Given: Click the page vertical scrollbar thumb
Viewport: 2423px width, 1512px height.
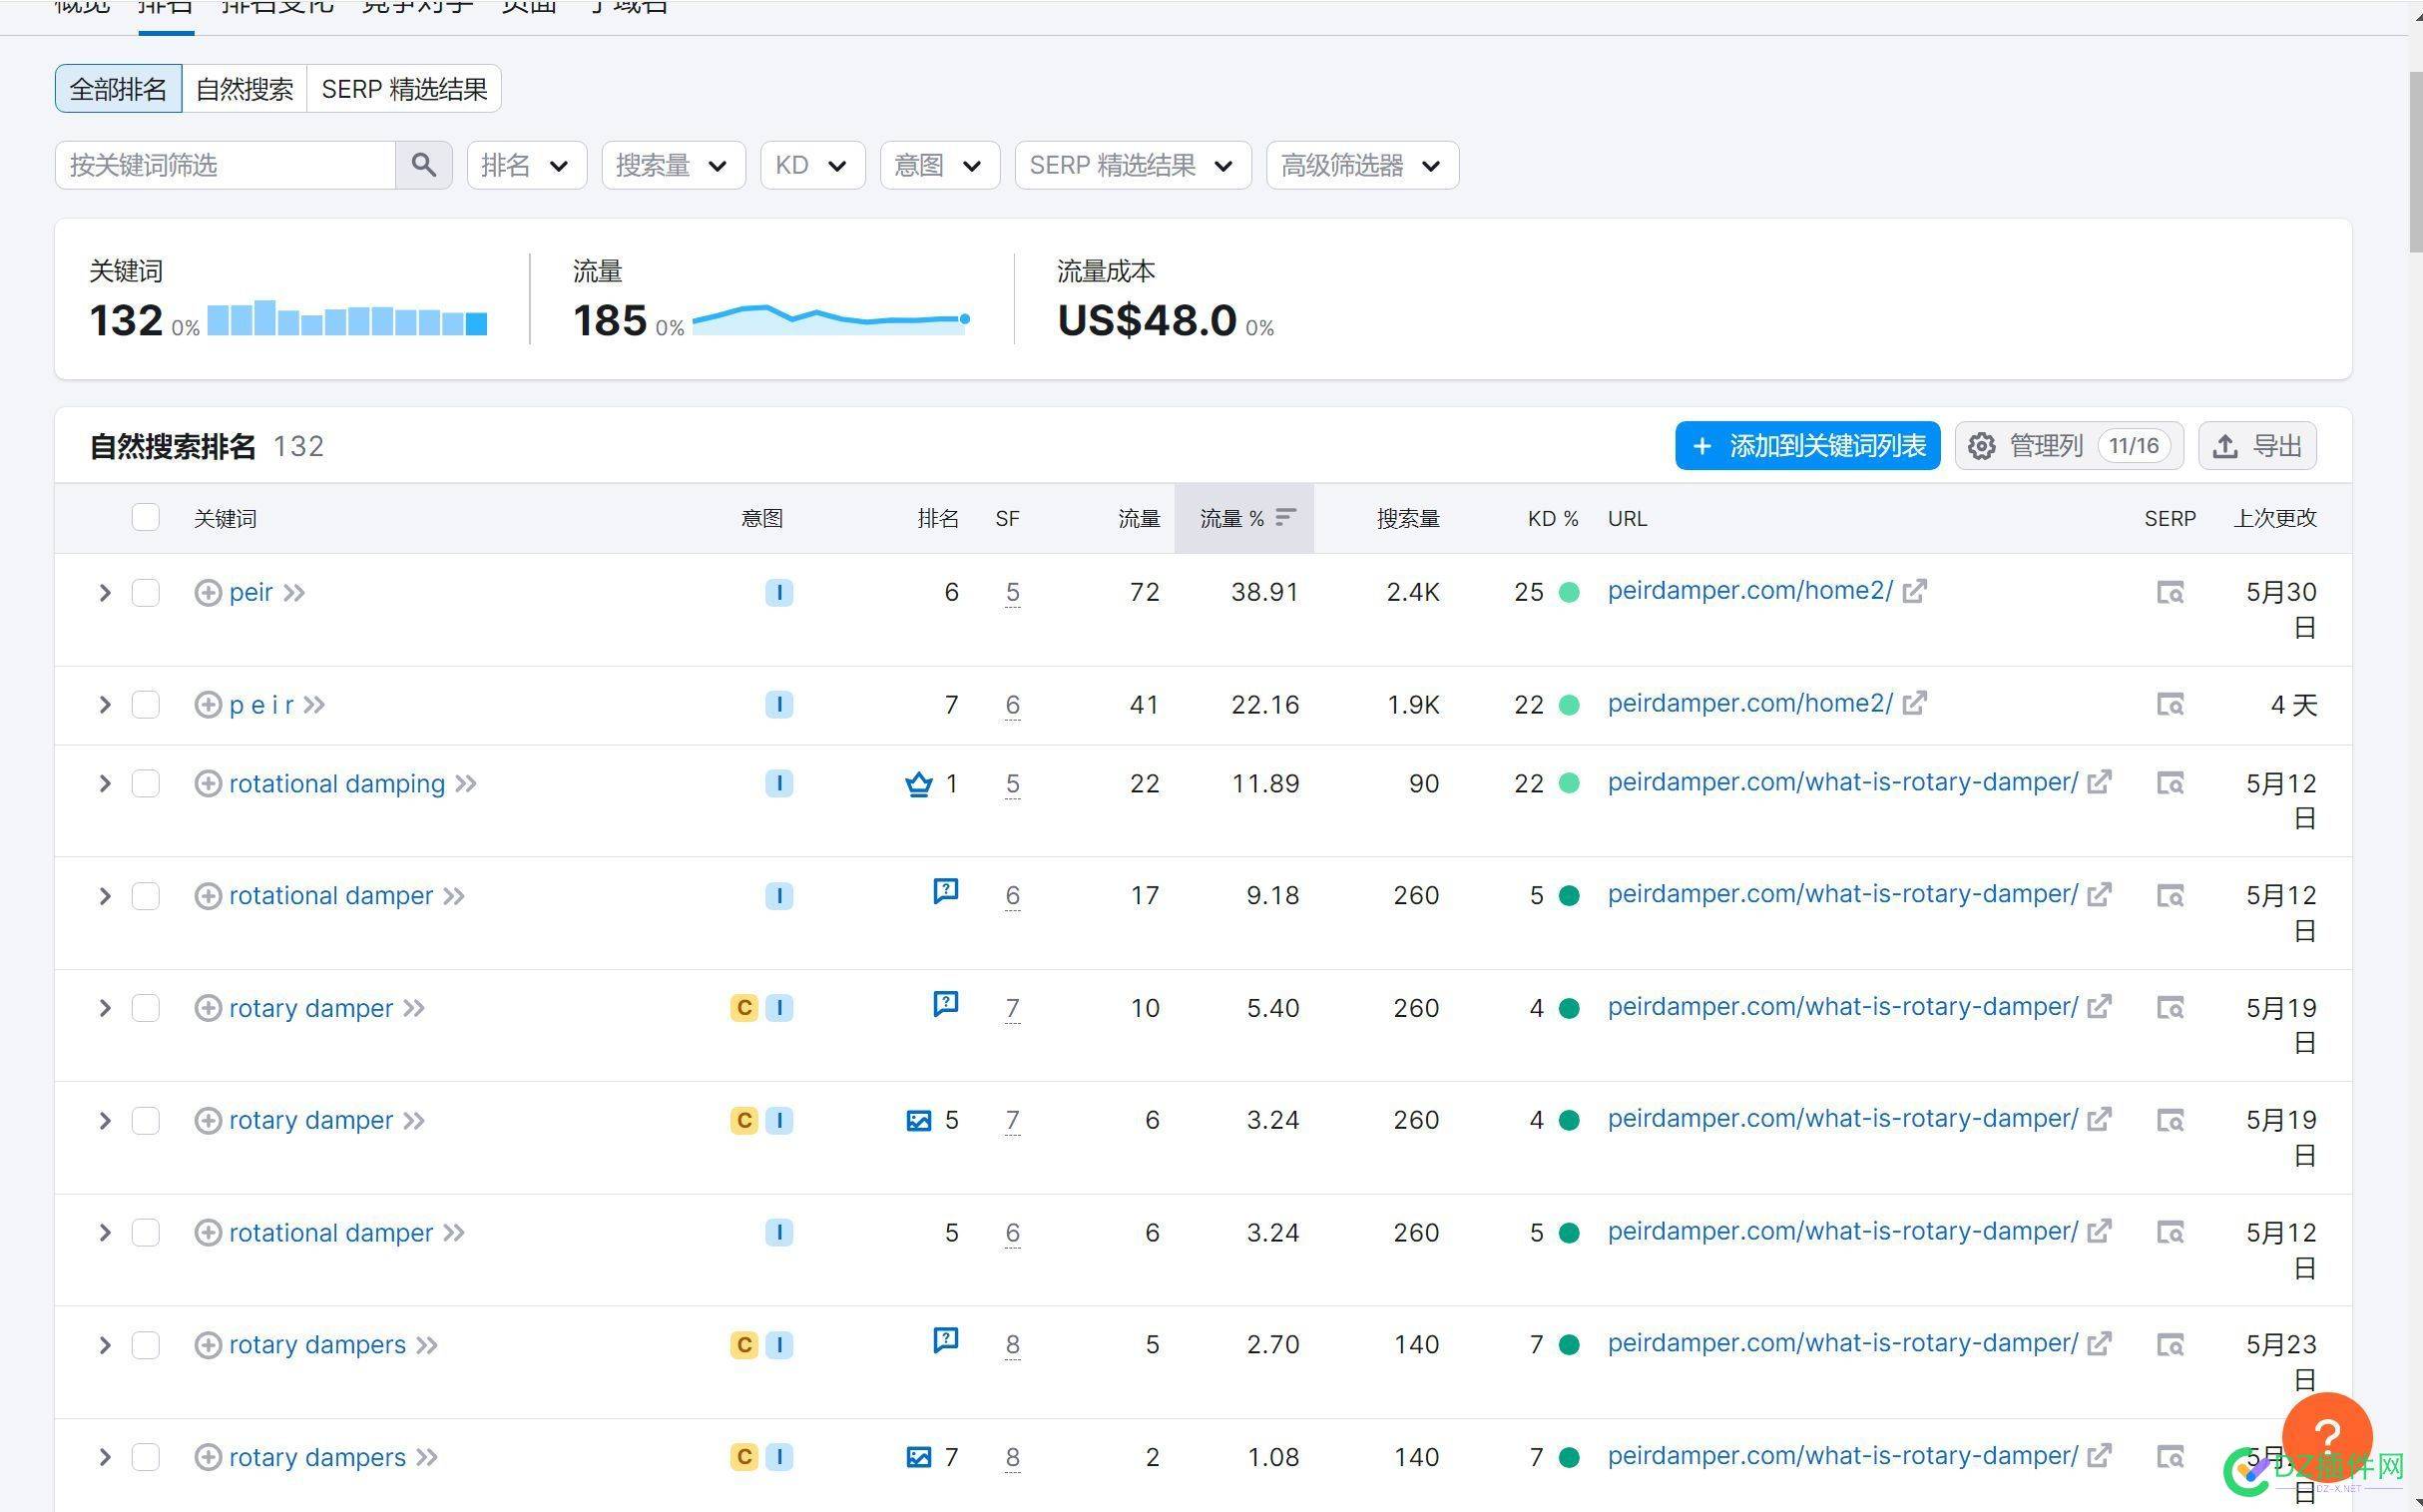Looking at the screenshot, I should [x=2415, y=162].
